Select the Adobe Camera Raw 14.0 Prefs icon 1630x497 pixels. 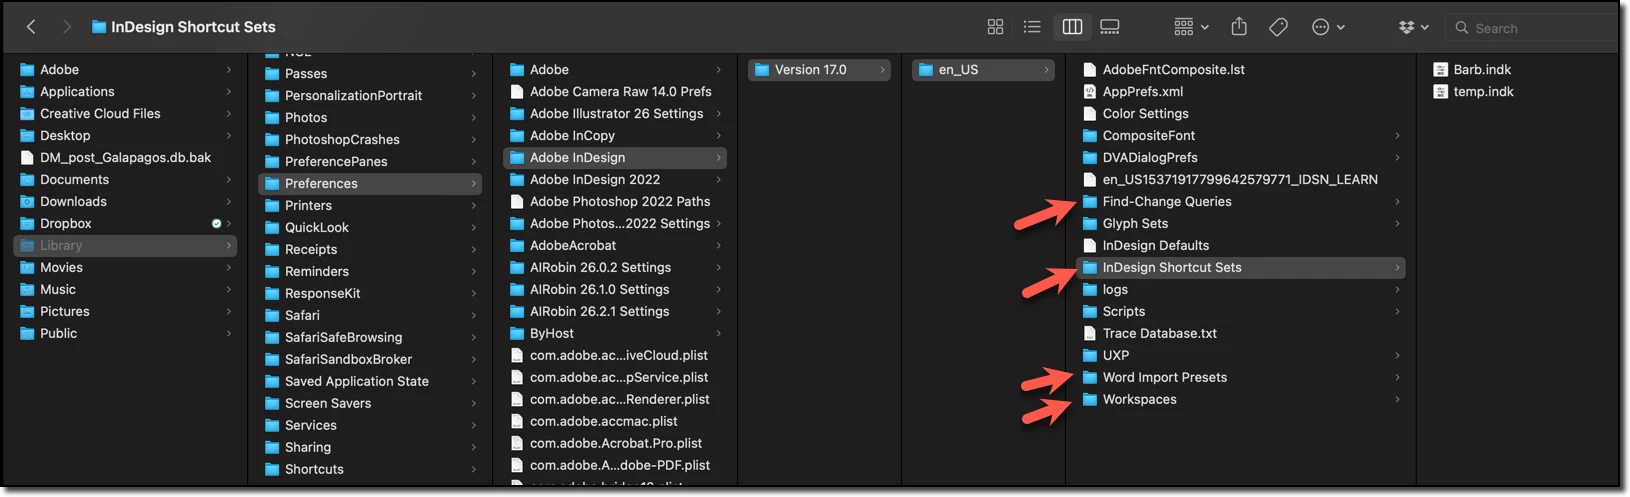[517, 91]
